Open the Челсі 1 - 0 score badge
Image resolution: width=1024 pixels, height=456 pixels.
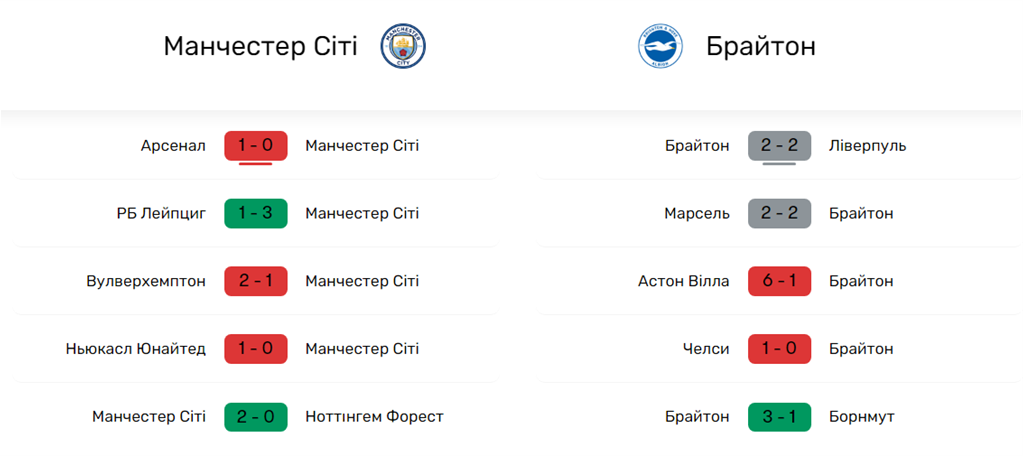[779, 349]
